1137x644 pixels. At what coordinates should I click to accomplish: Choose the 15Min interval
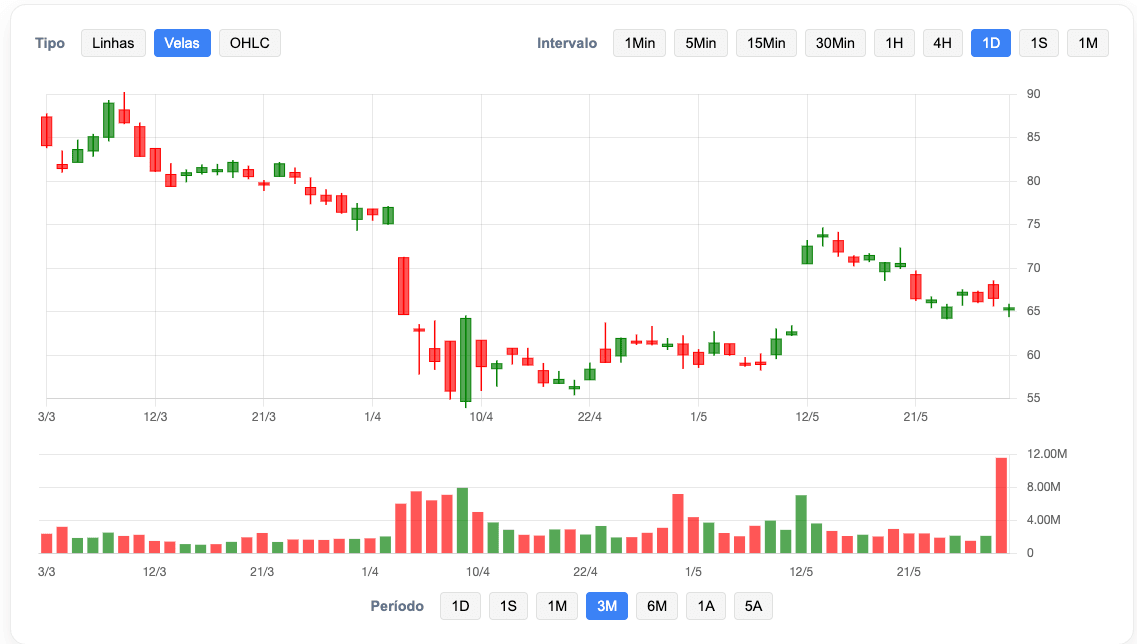[766, 43]
